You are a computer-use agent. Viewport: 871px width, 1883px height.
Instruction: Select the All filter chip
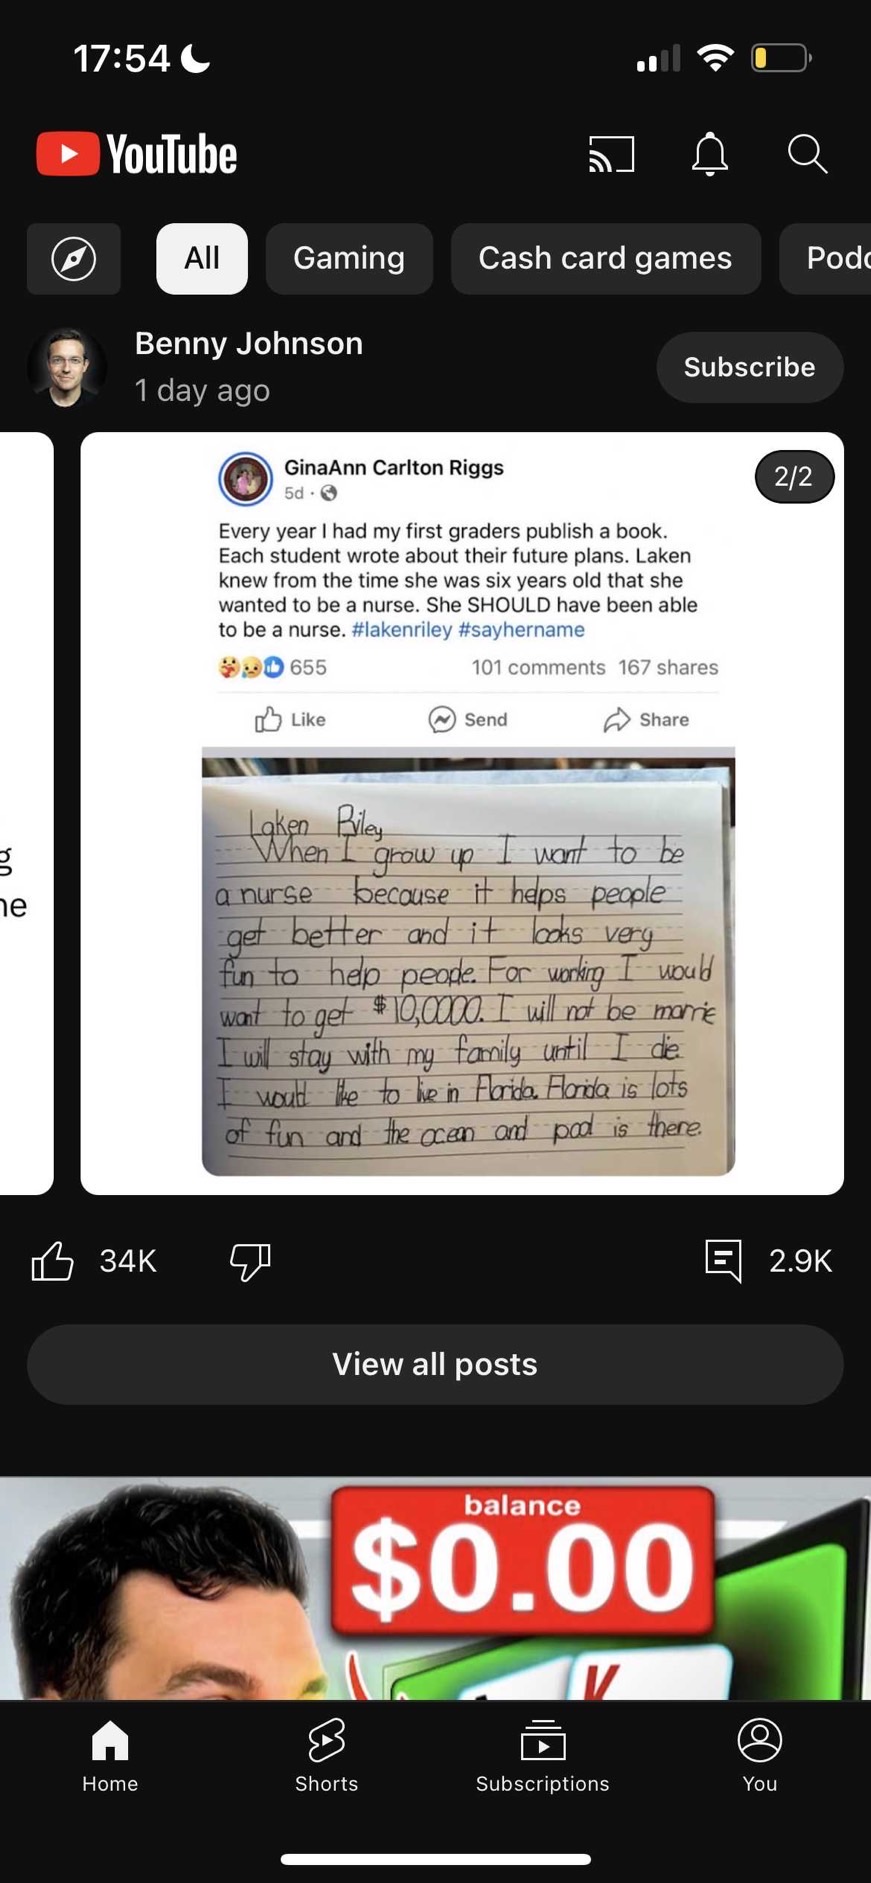[x=202, y=259]
